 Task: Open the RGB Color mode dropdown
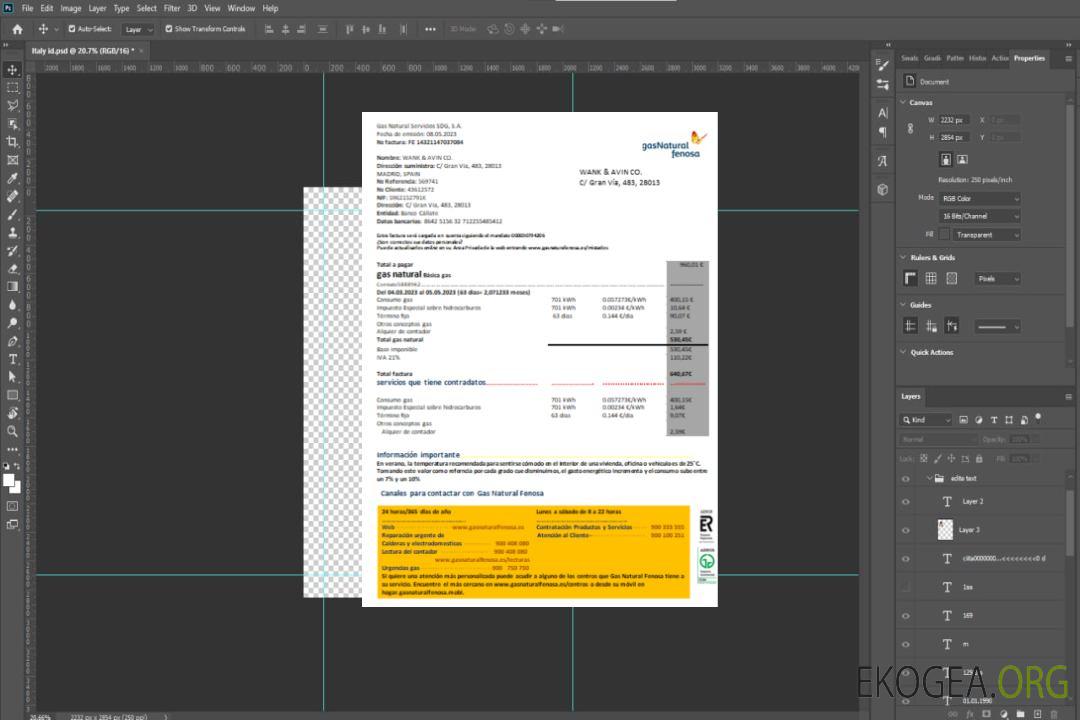click(x=980, y=198)
